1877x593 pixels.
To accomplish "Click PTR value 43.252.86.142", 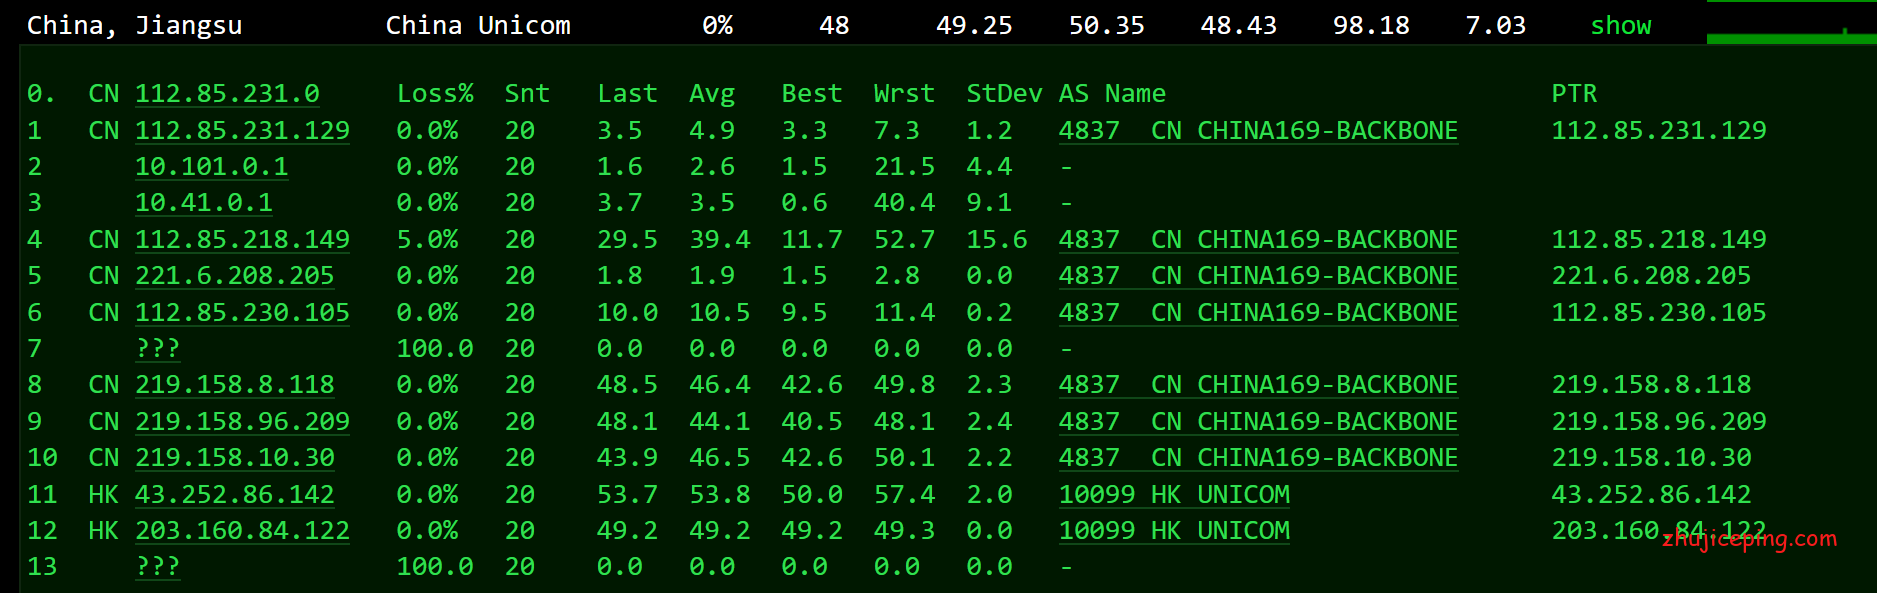I will click(1651, 494).
